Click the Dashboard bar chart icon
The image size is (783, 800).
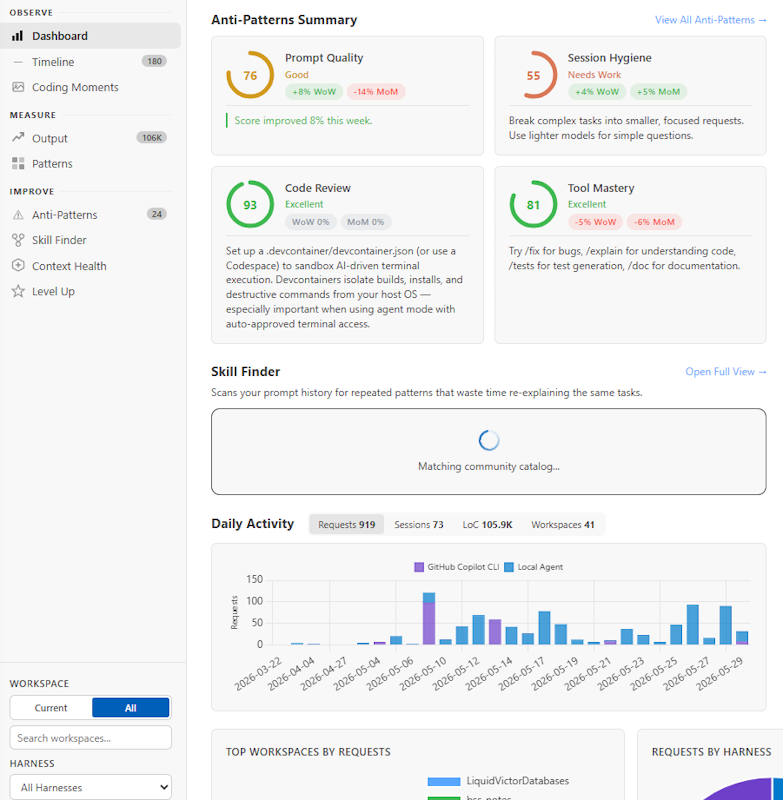(x=18, y=36)
